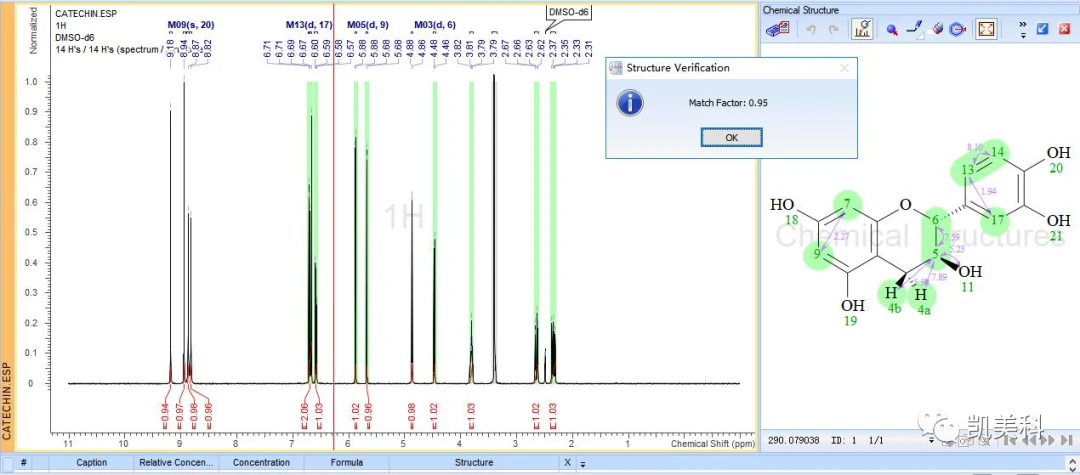Click the # column header
This screenshot has width=1080, height=475.
[24, 463]
